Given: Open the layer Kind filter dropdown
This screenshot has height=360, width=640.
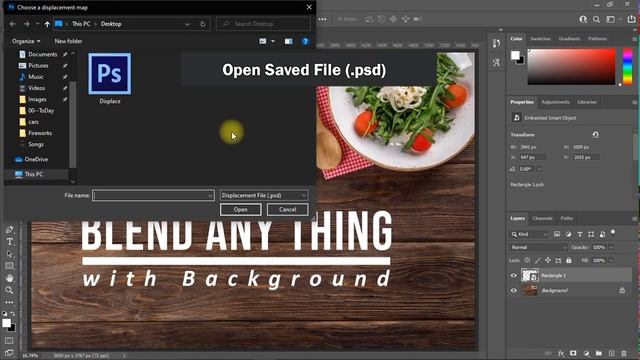Looking at the screenshot, I should [x=529, y=234].
